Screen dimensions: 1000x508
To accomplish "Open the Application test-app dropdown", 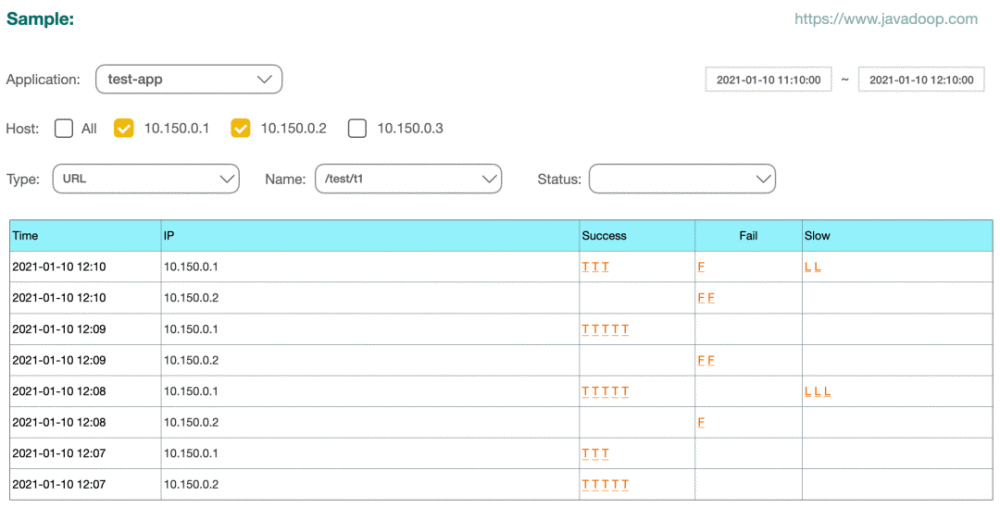I will click(x=189, y=80).
